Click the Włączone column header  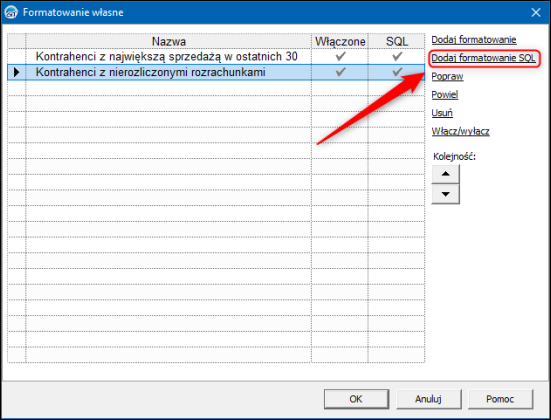[340, 41]
